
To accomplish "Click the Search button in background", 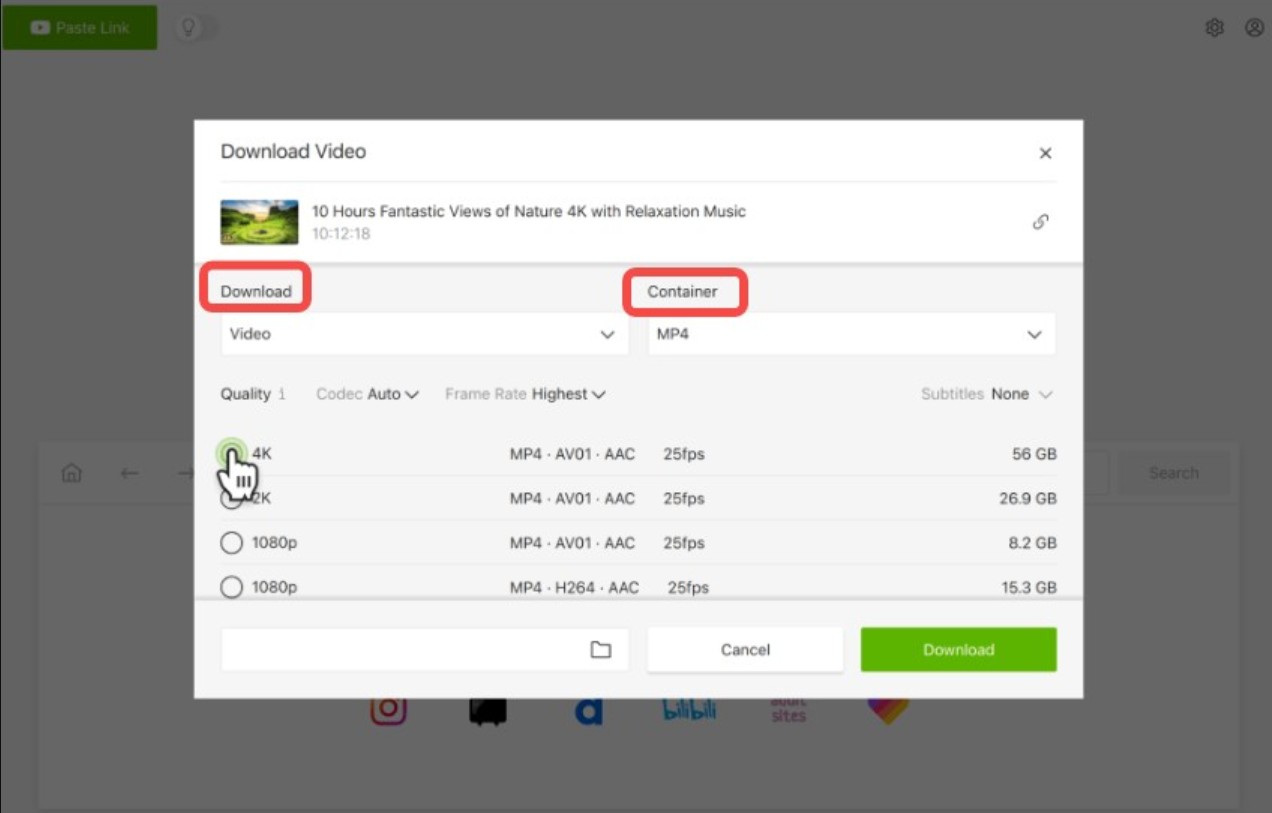I will (x=1173, y=473).
